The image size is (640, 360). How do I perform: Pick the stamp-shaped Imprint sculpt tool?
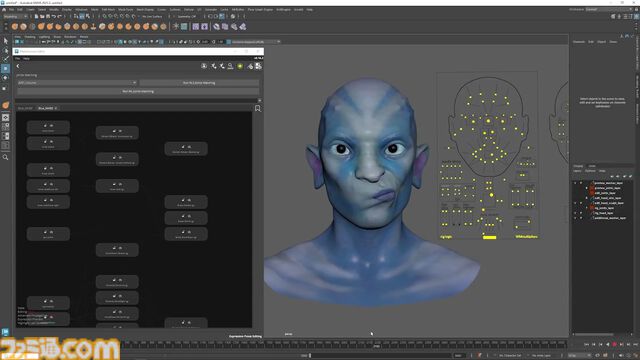click(93, 27)
